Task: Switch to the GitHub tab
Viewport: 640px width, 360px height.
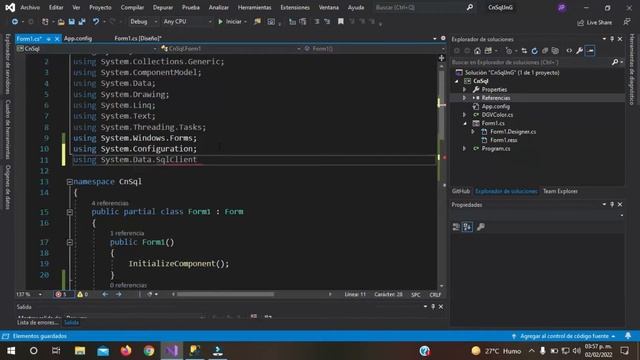Action: (x=461, y=191)
